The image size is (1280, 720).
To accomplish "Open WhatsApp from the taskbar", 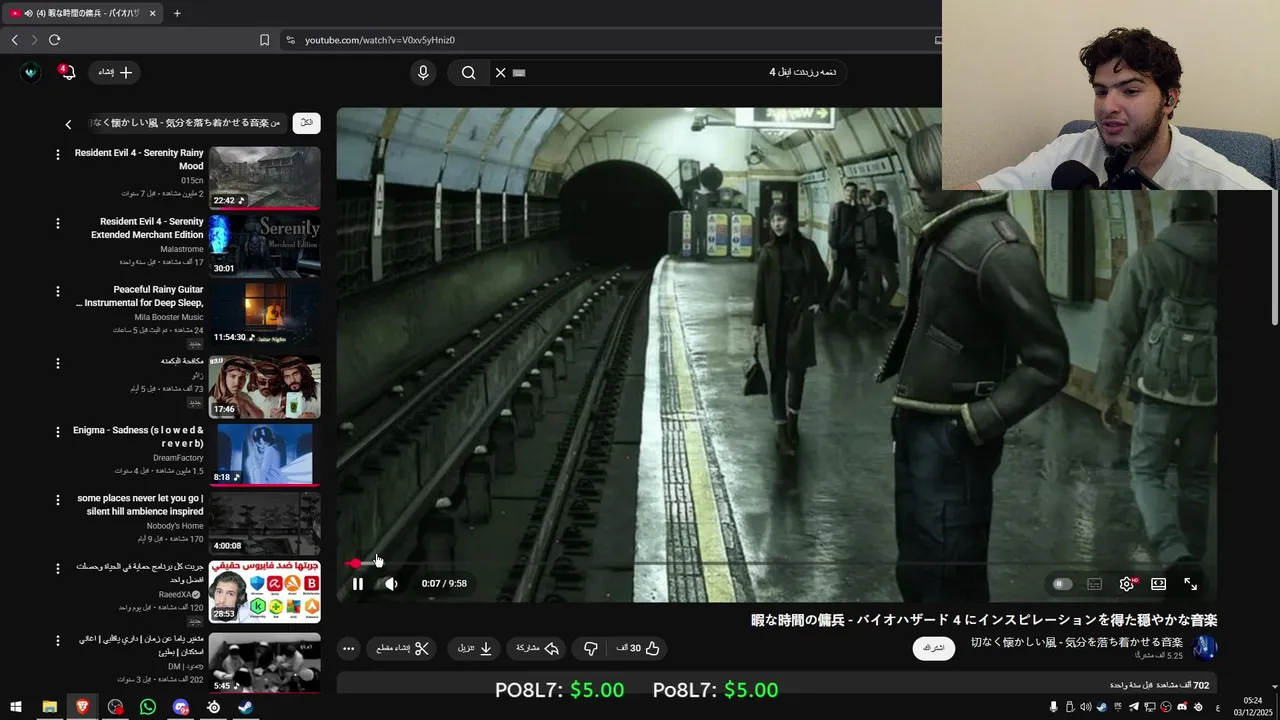I will point(148,707).
